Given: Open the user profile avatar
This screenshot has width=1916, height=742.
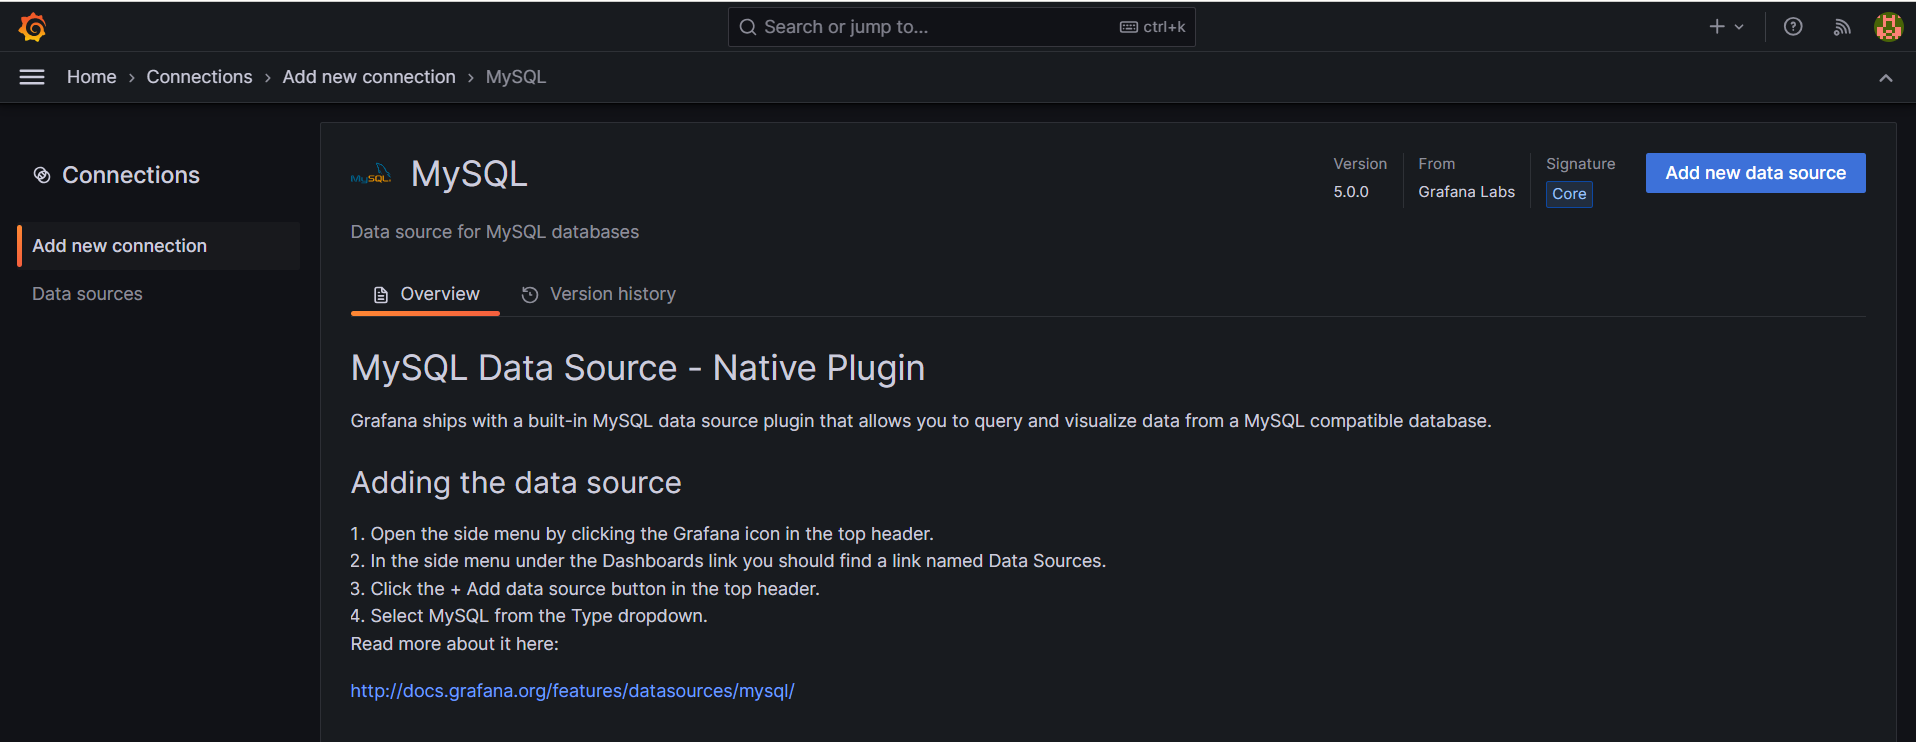Looking at the screenshot, I should tap(1888, 27).
